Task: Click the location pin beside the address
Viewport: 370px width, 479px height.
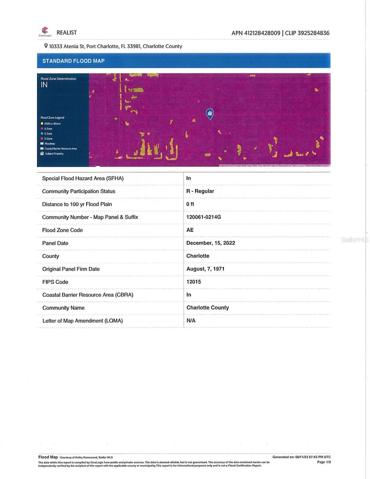Action: 46,46
